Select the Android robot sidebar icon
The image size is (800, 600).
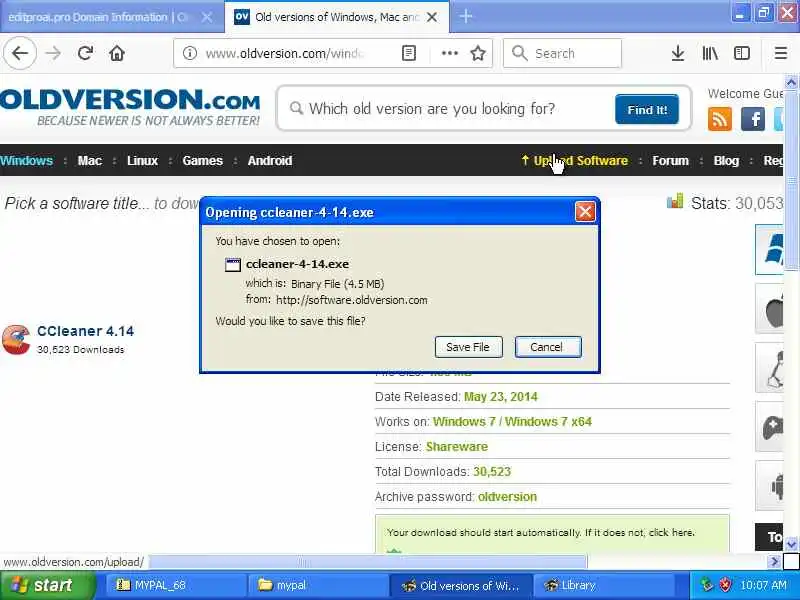(769, 486)
